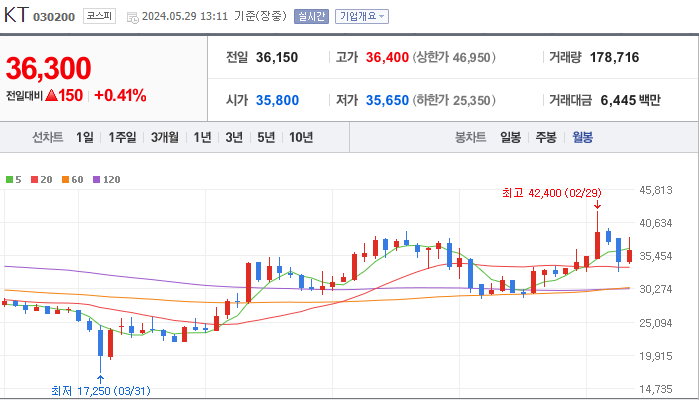This screenshot has height=400, width=699.
Task: Switch to 일봉 candlestick chart
Action: 510,137
